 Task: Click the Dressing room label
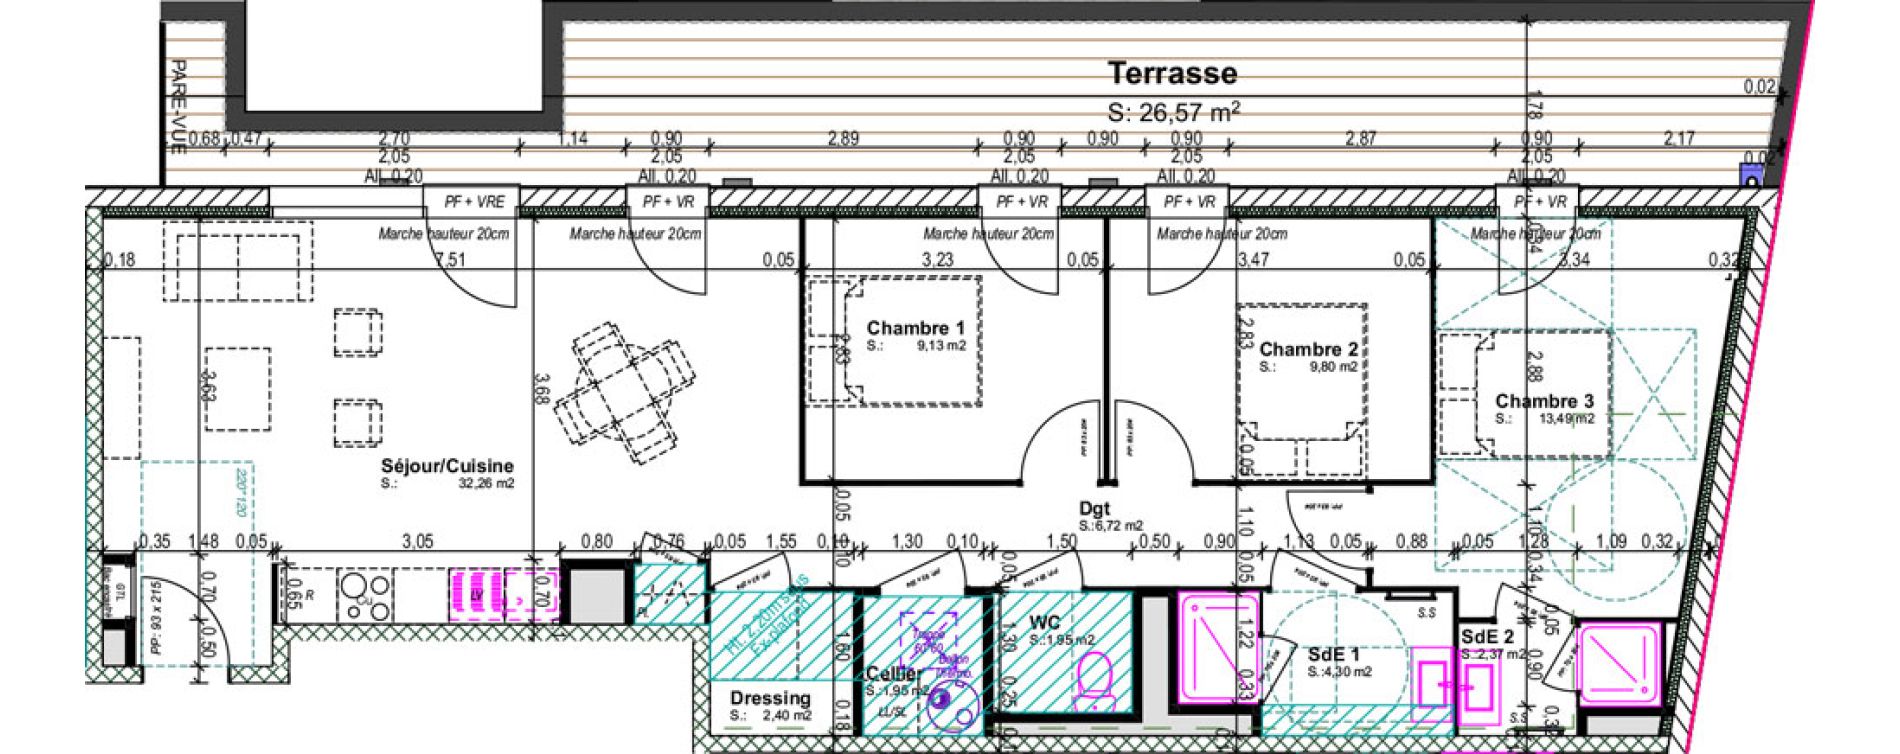pyautogui.click(x=770, y=698)
